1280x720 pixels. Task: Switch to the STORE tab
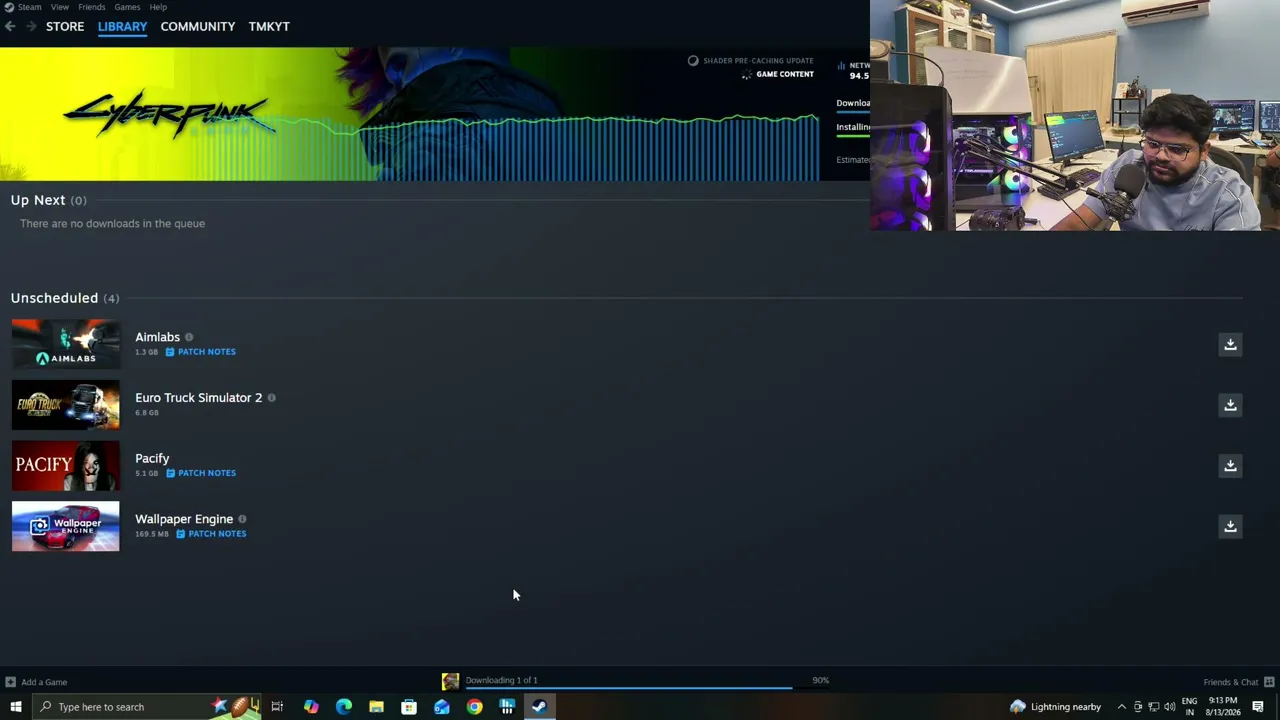pyautogui.click(x=65, y=26)
